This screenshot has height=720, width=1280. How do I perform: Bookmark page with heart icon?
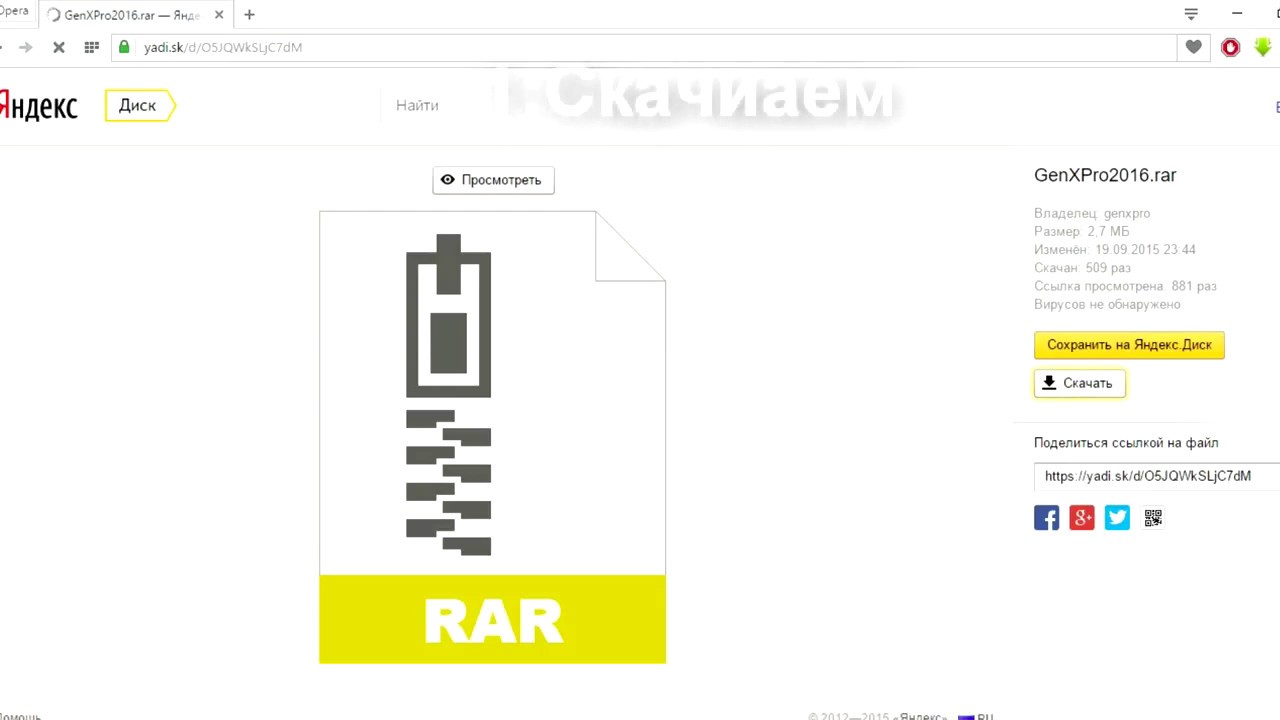point(1193,47)
